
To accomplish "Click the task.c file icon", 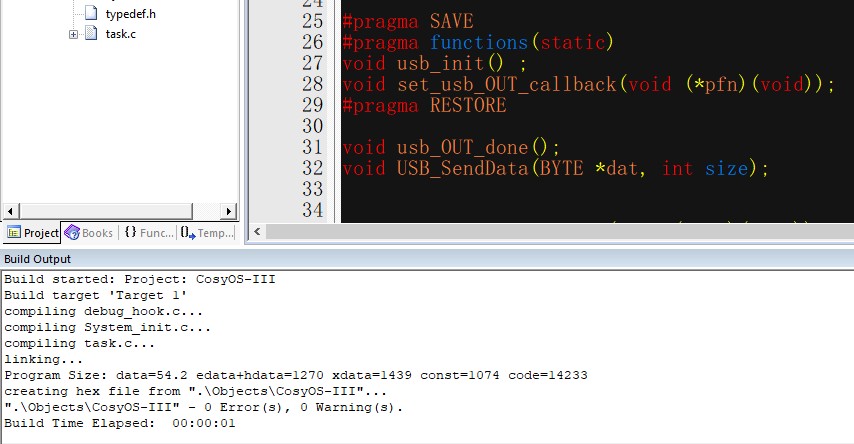I will [92, 33].
